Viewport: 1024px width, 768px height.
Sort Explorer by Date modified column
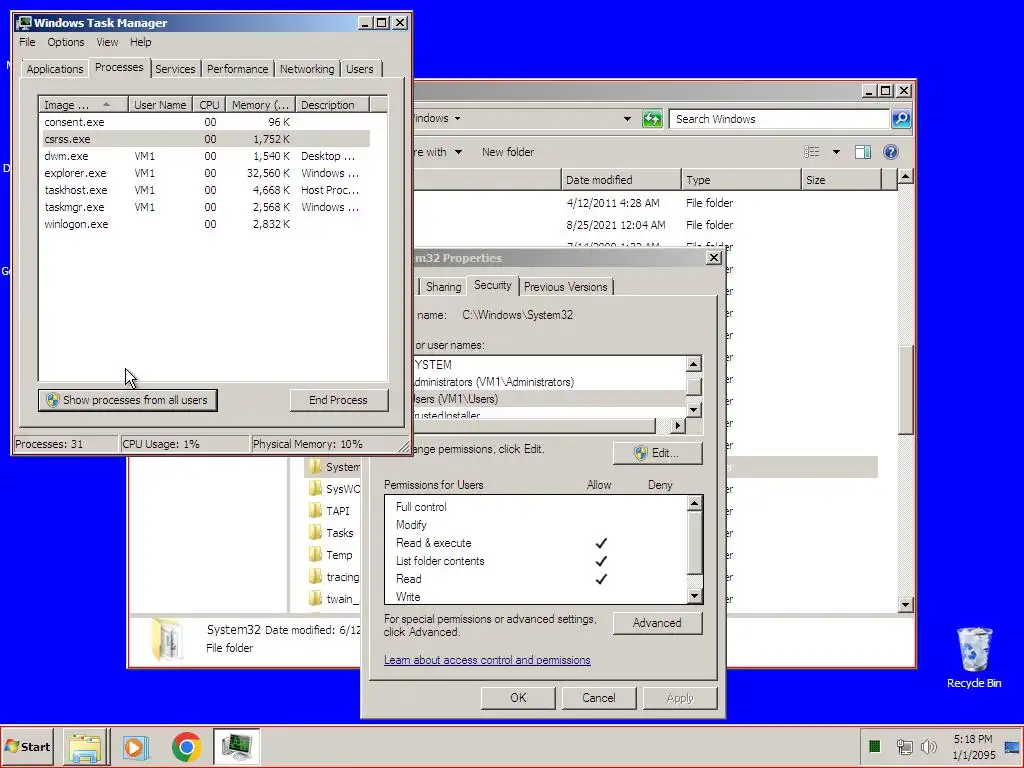click(620, 180)
